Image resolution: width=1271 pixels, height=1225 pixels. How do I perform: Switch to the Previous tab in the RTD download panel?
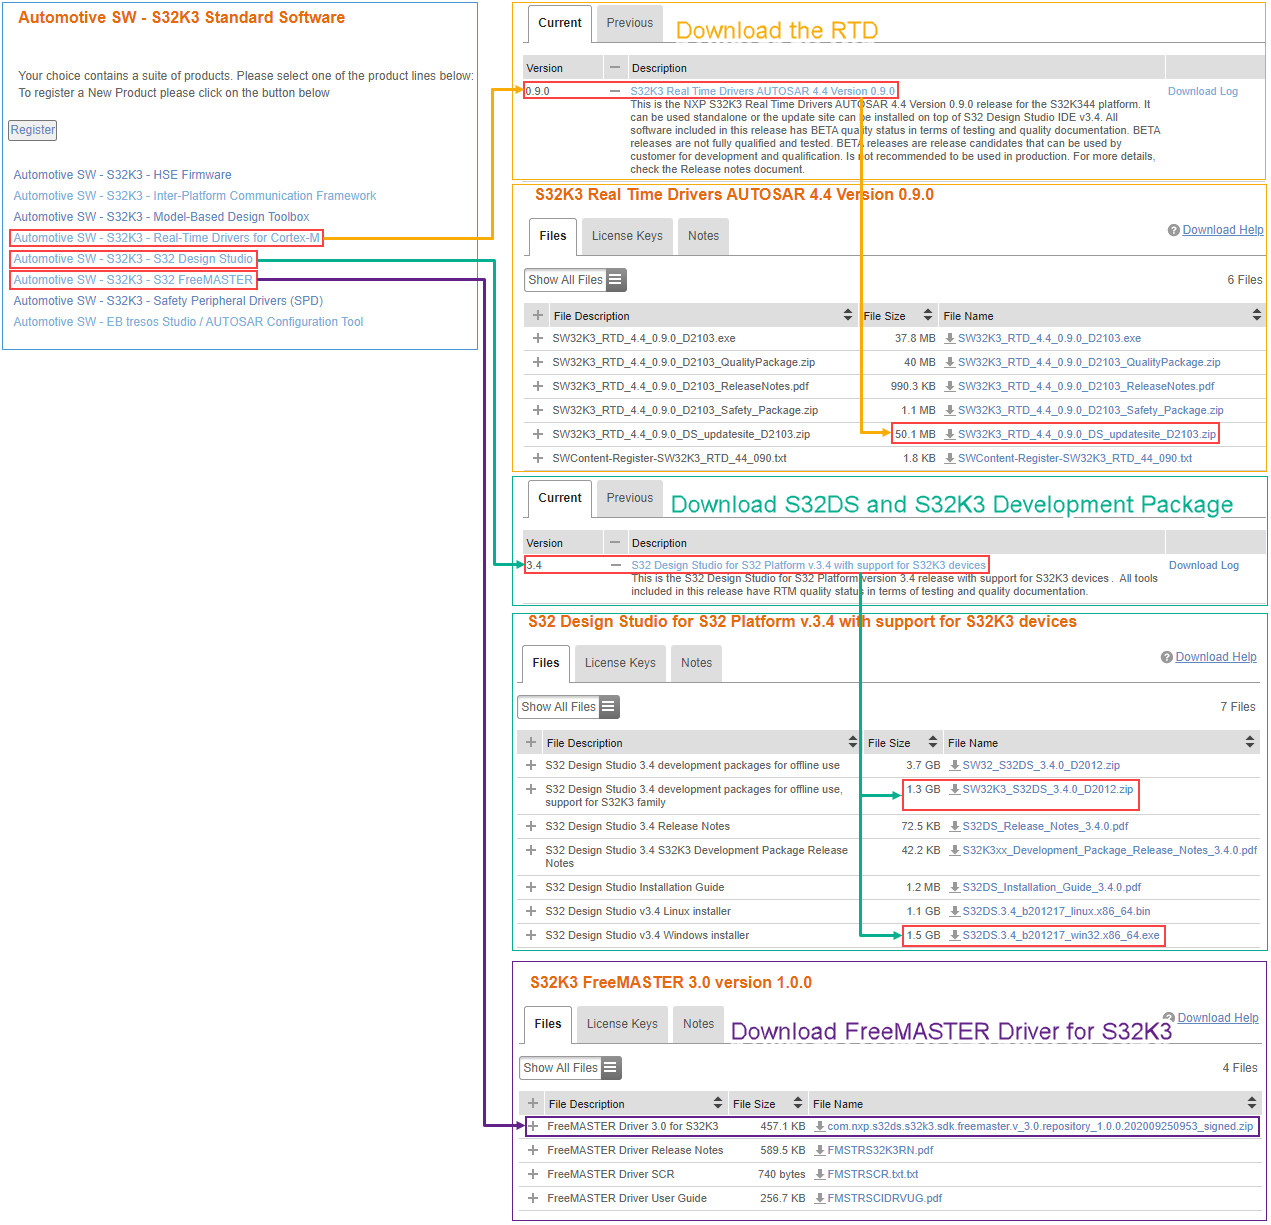tap(629, 22)
